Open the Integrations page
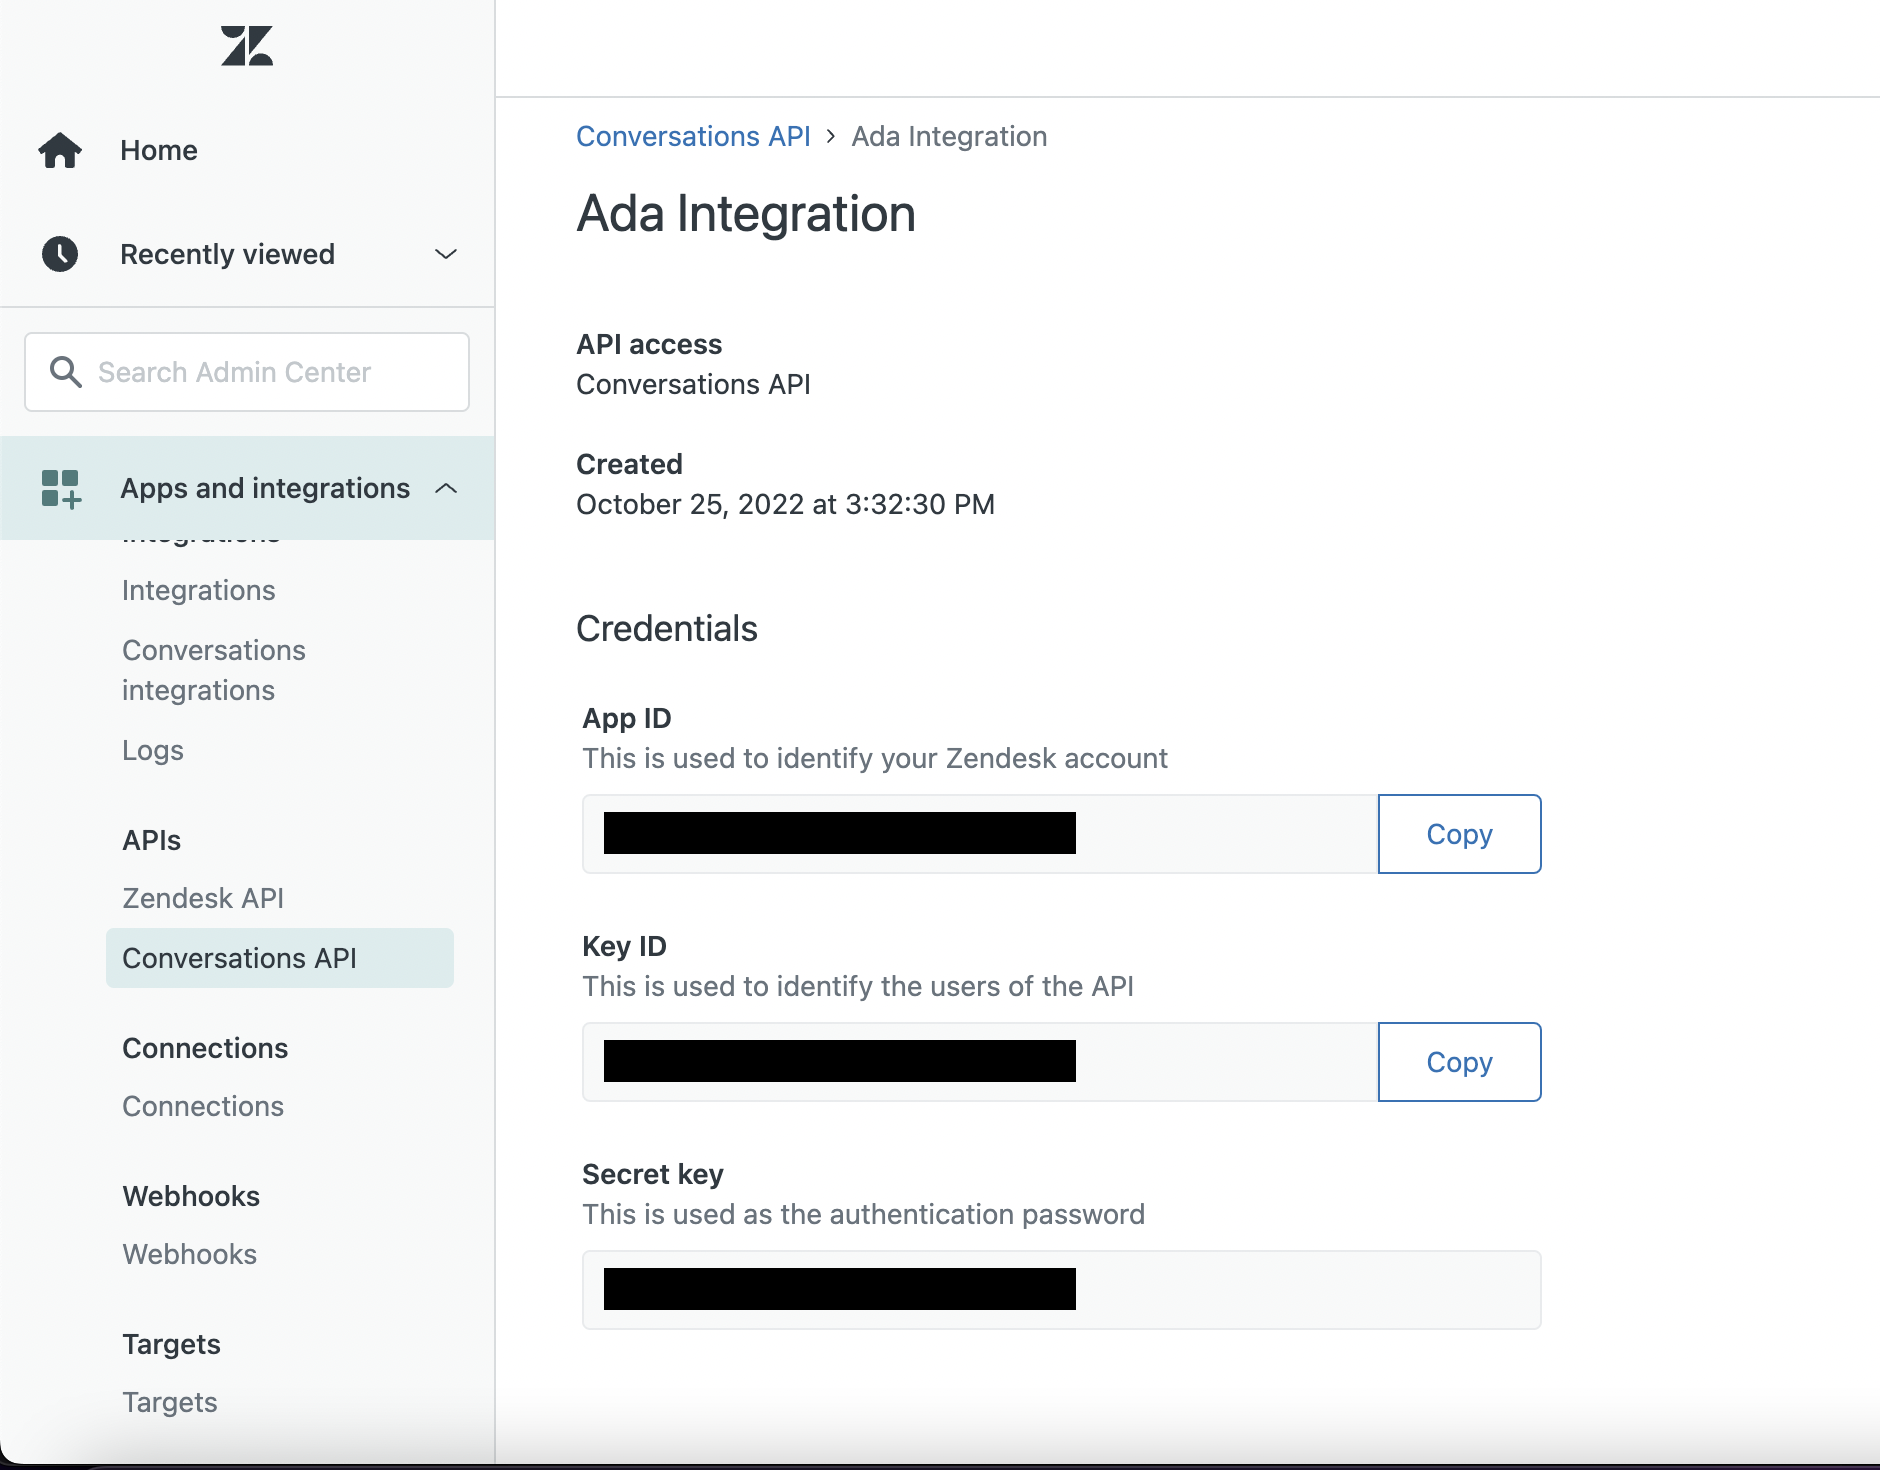Screen dimensions: 1880x1474 pos(198,590)
